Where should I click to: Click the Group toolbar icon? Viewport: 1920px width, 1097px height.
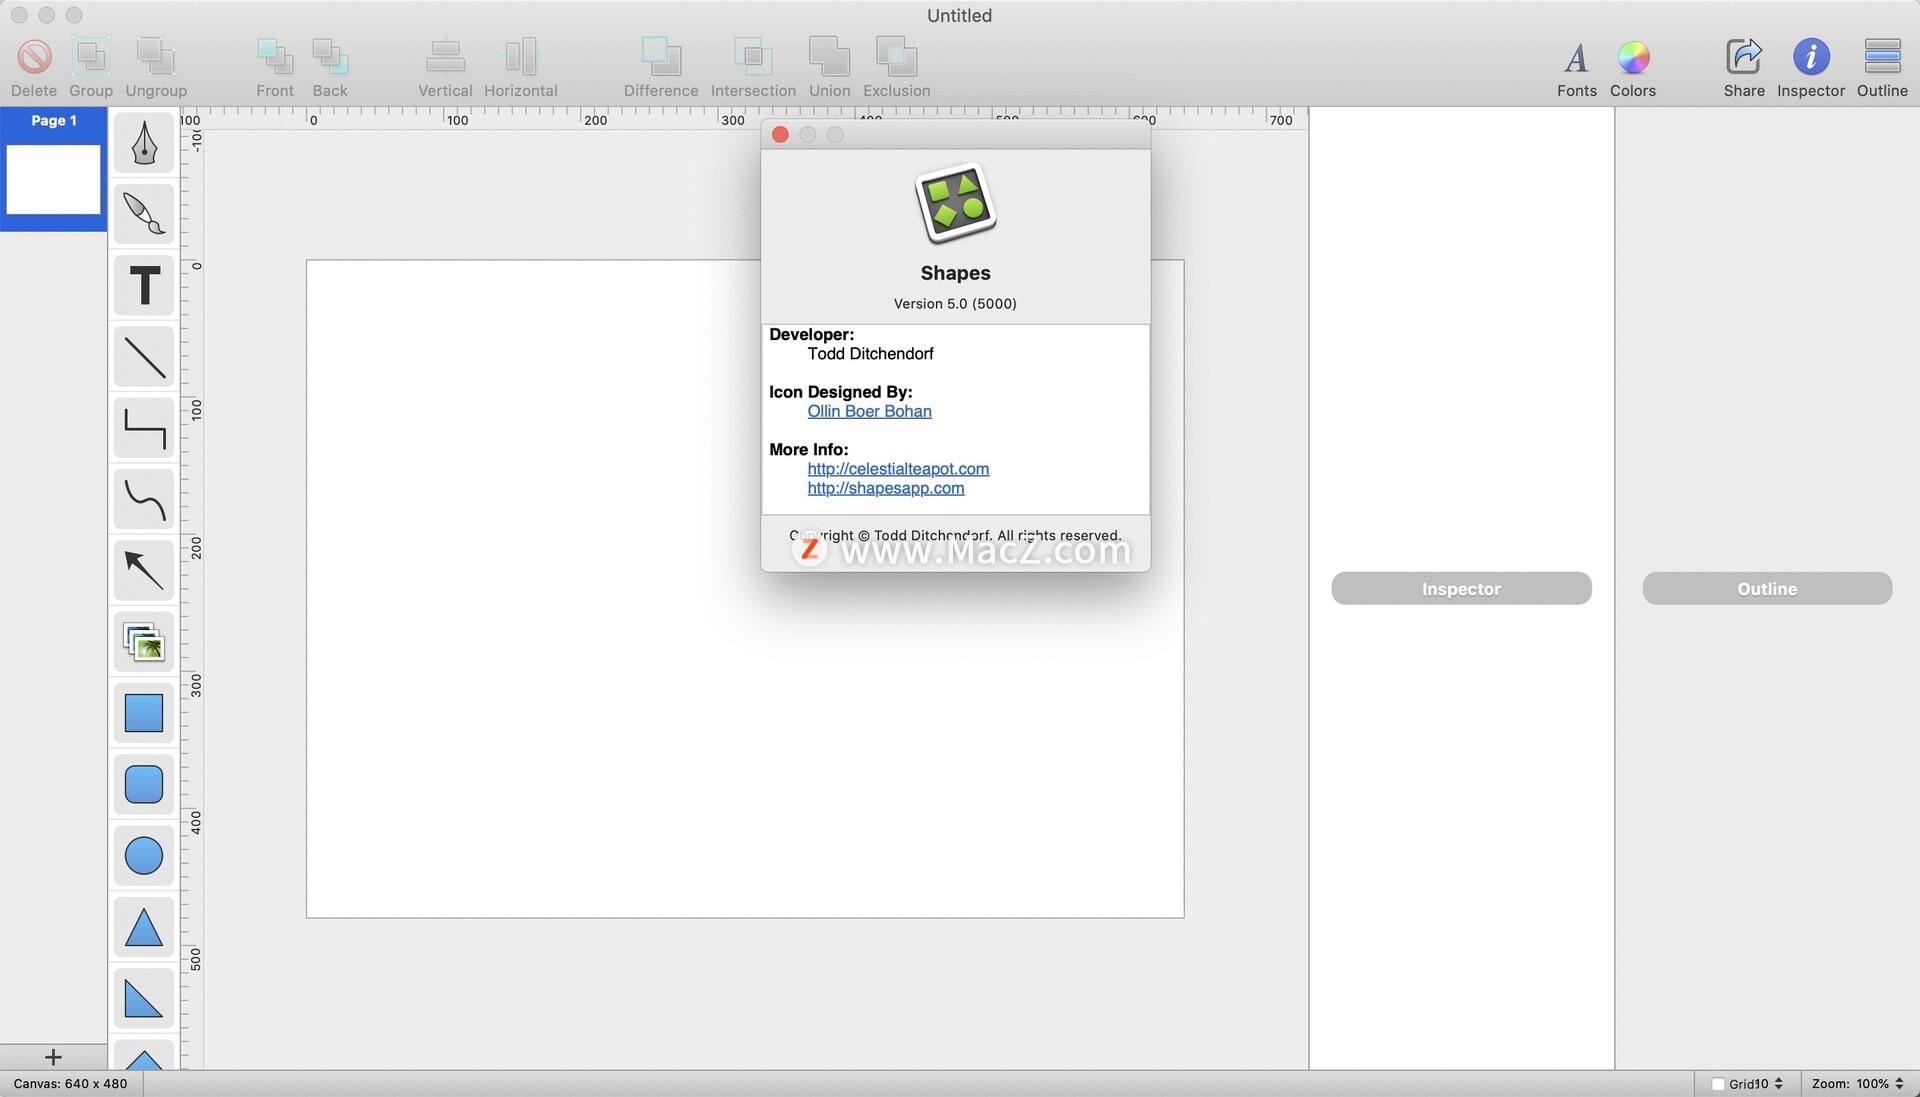click(90, 57)
